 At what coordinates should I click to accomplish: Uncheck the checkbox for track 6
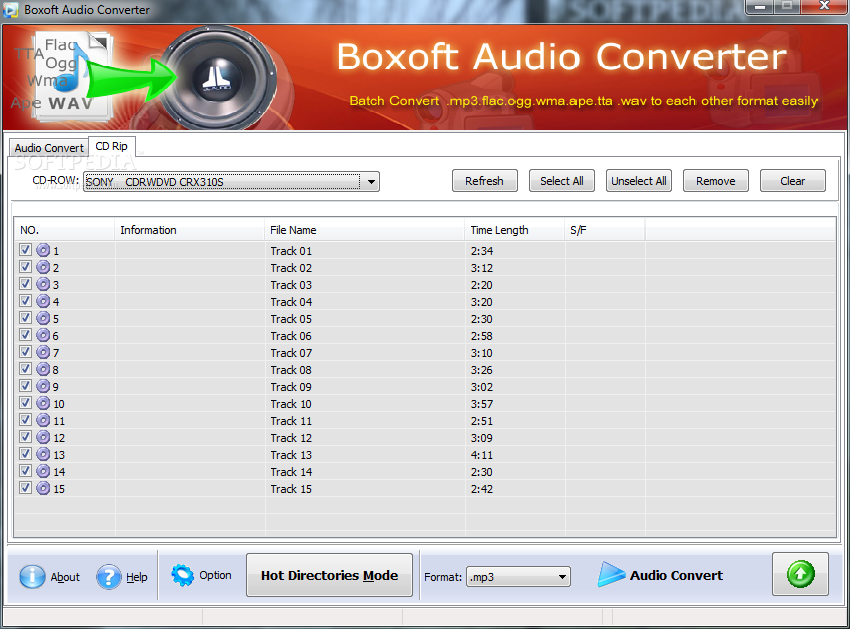coord(25,335)
